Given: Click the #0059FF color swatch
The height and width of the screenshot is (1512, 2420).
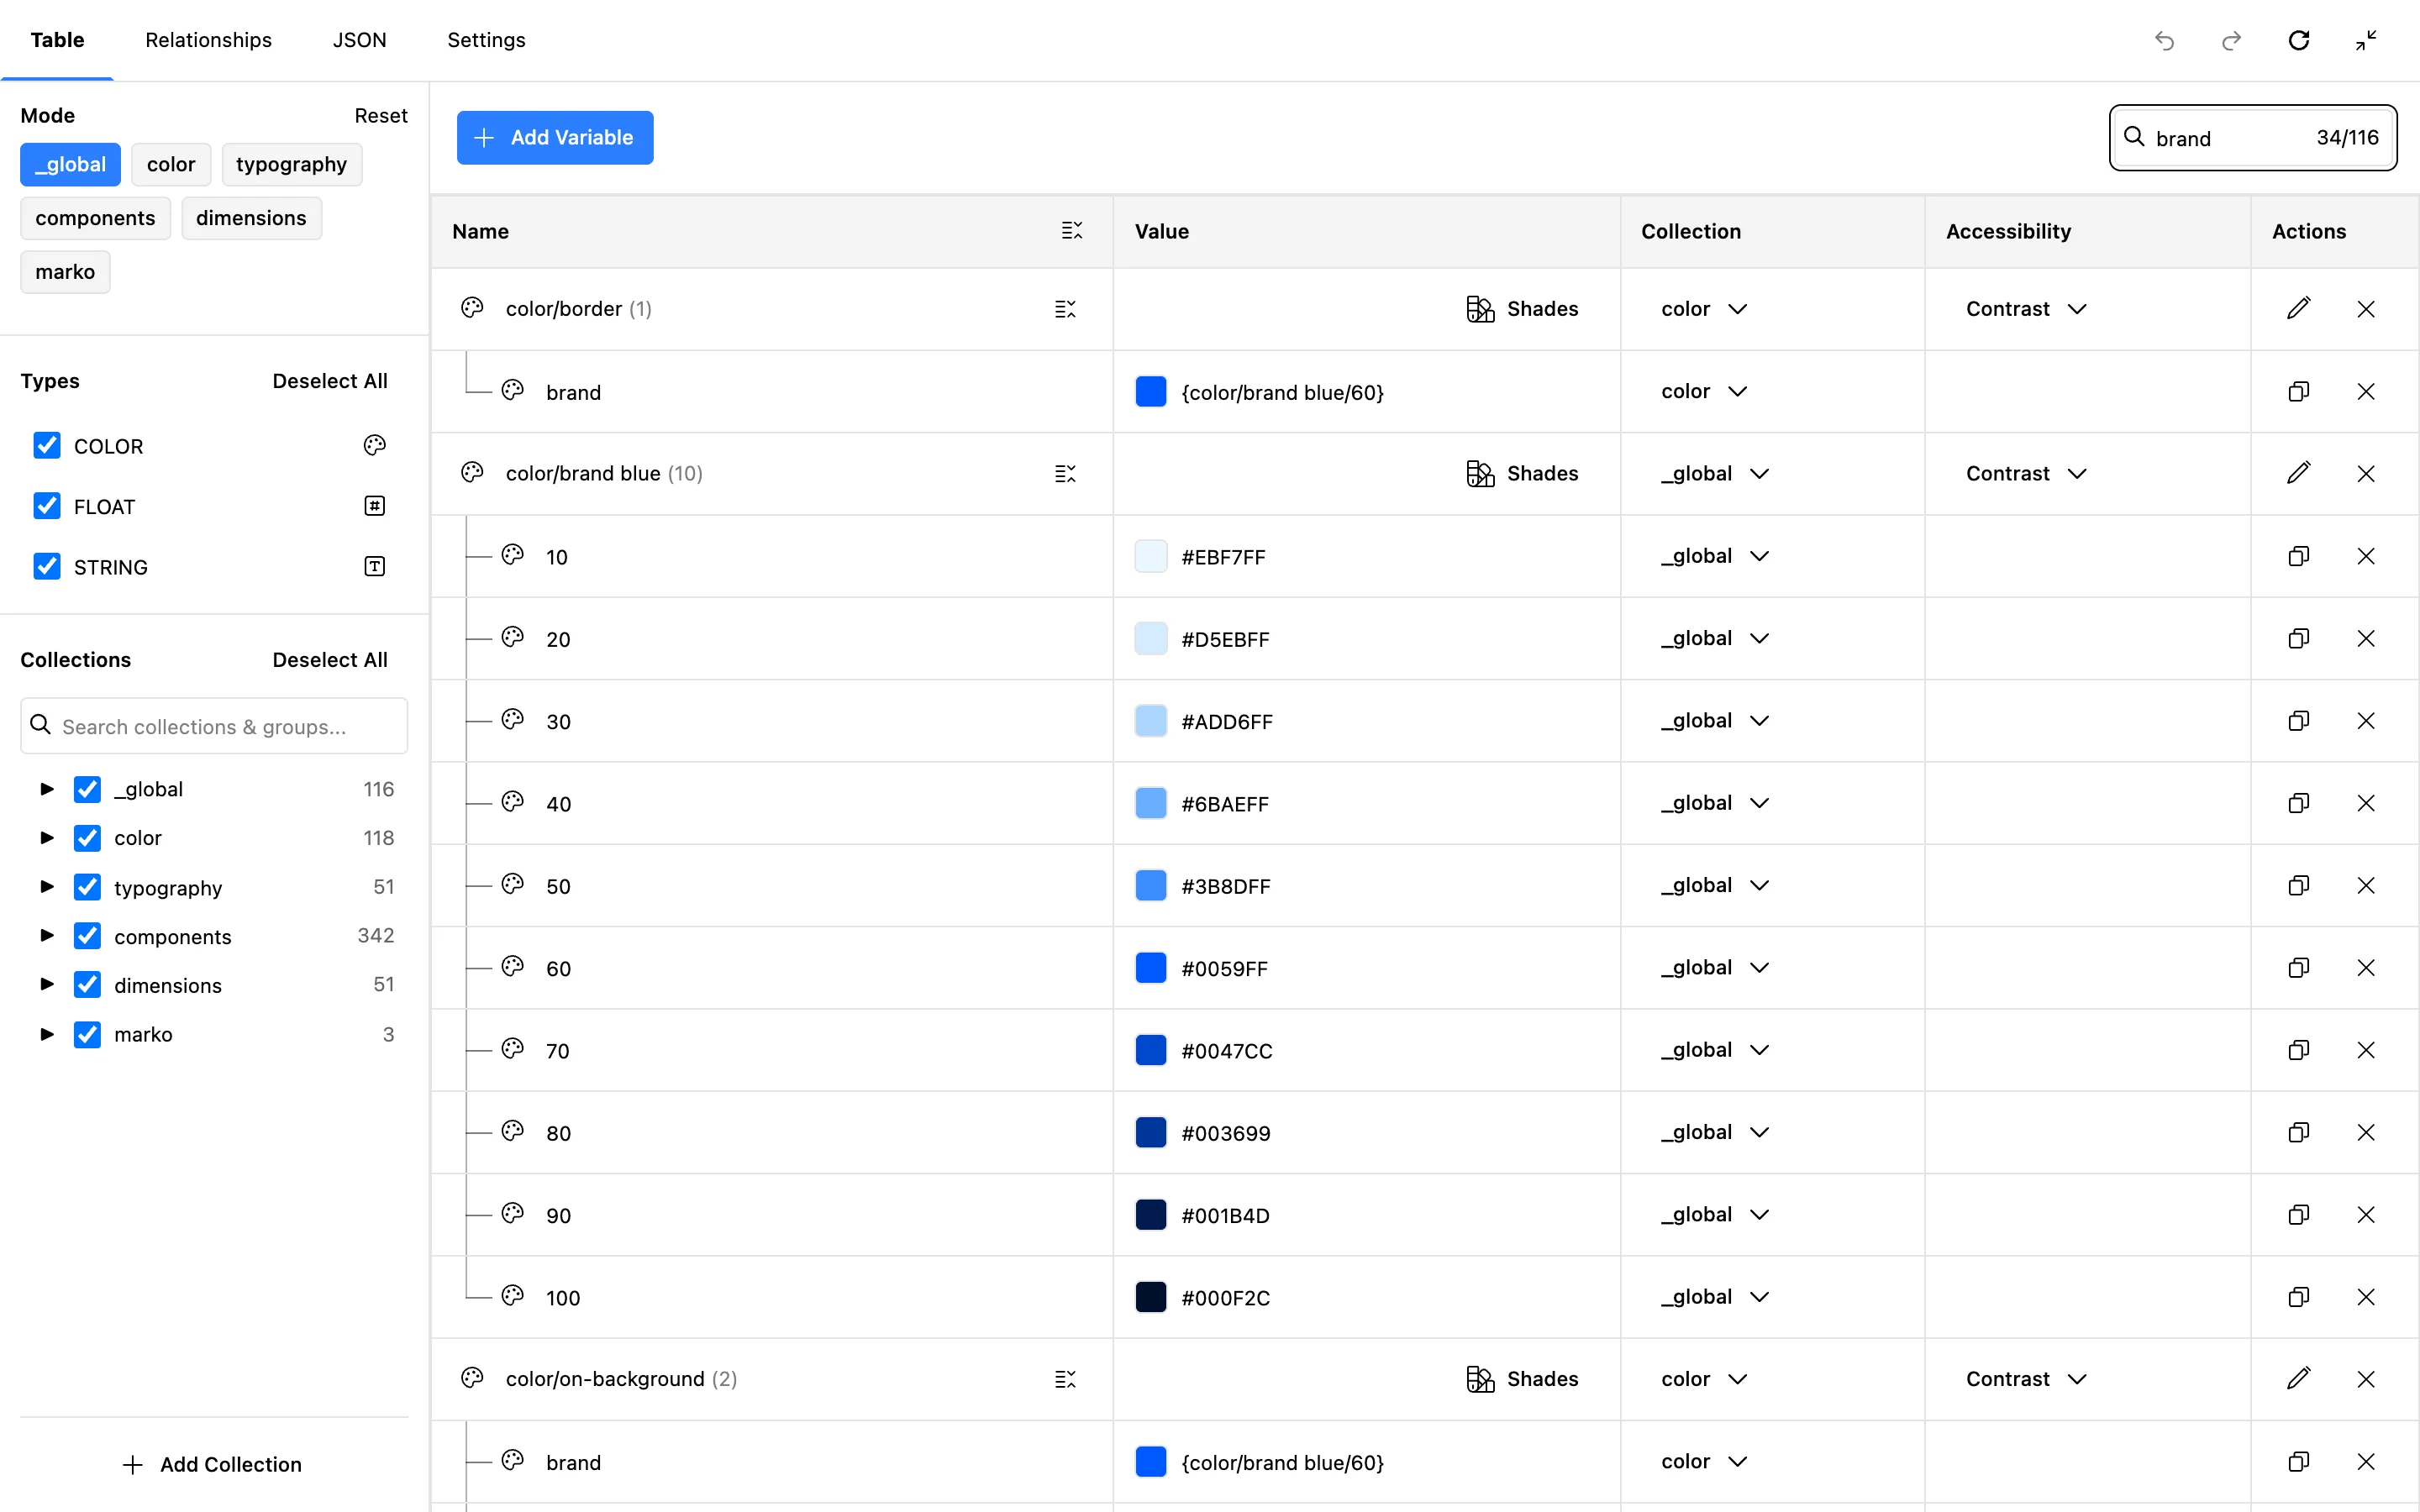Looking at the screenshot, I should coord(1151,968).
